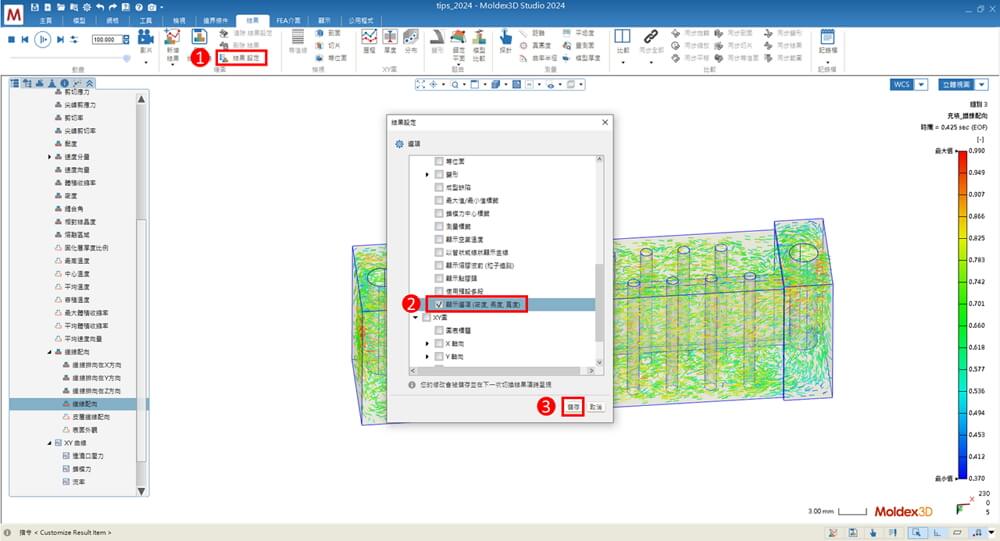1000x541 pixels.
Task: Click the zoom-fit icon in viewport toolbar
Action: point(420,84)
